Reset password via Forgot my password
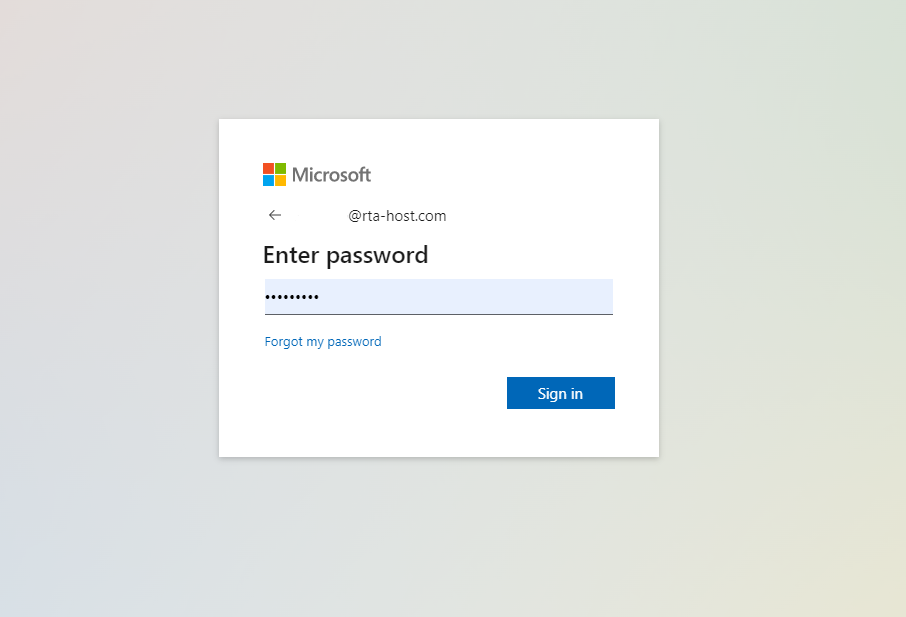 tap(323, 342)
